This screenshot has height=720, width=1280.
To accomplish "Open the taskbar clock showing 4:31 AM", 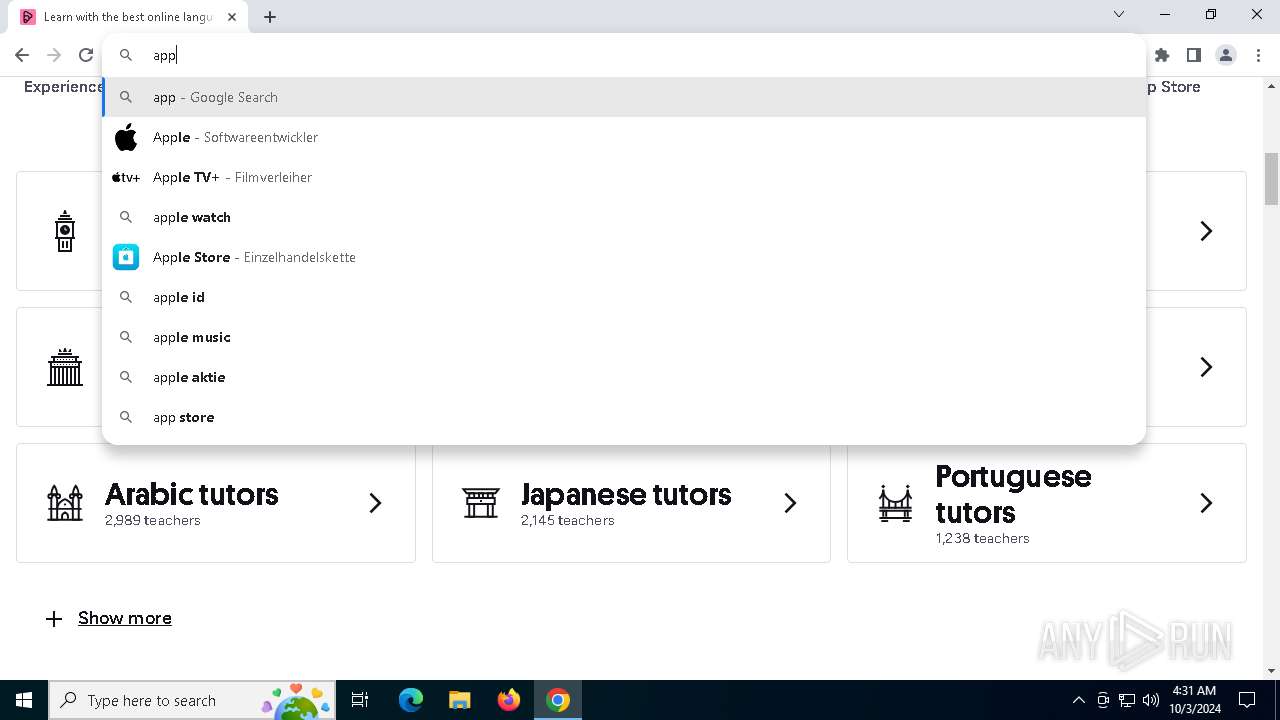I will [x=1194, y=700].
